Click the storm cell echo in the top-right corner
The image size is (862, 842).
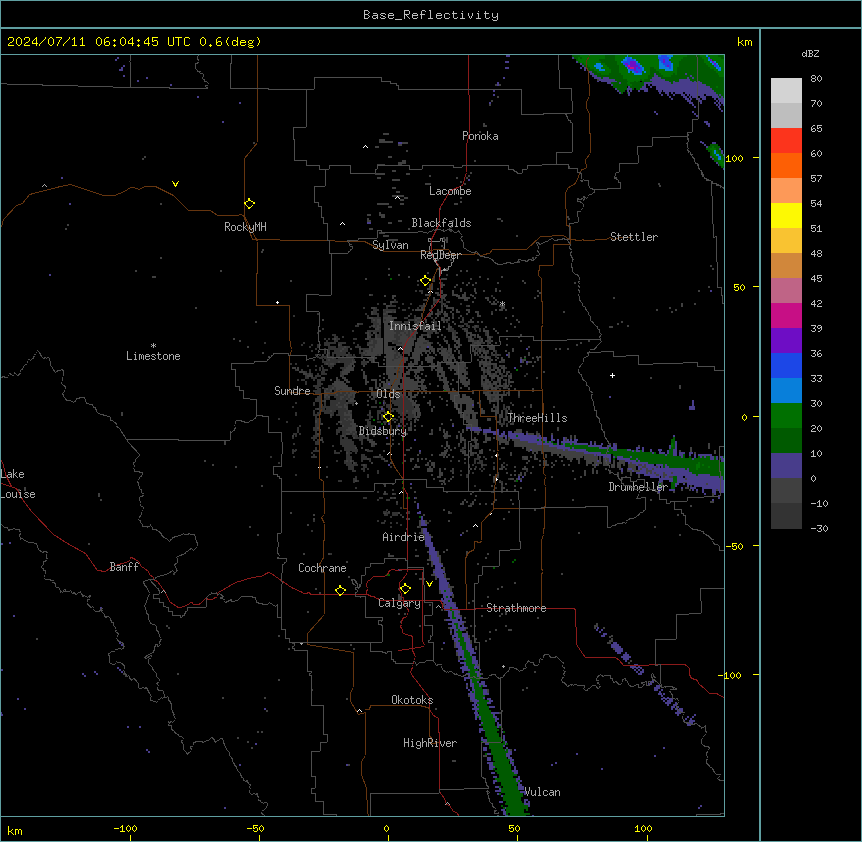click(x=654, y=74)
